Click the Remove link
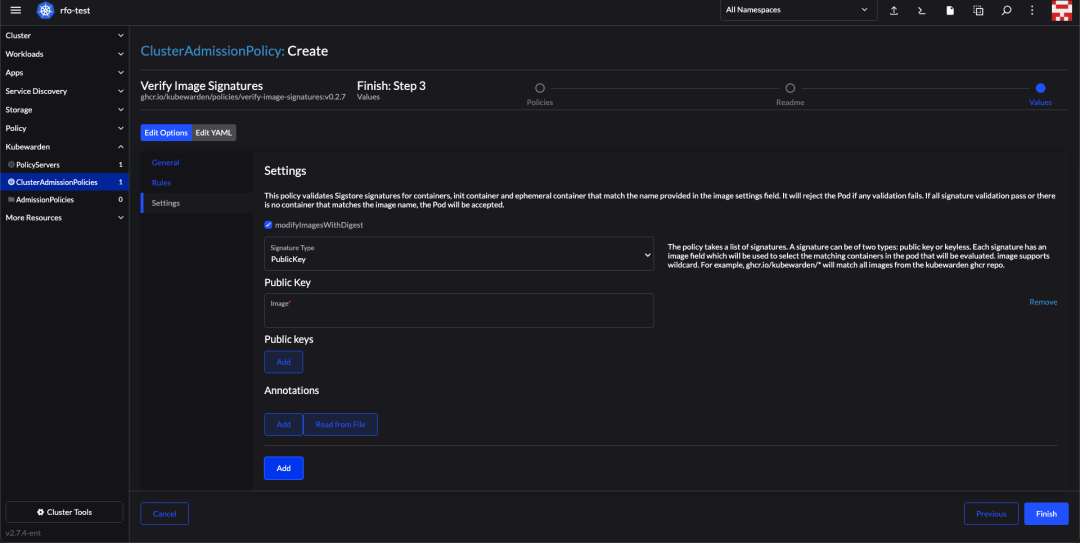This screenshot has width=1080, height=543. [1043, 302]
